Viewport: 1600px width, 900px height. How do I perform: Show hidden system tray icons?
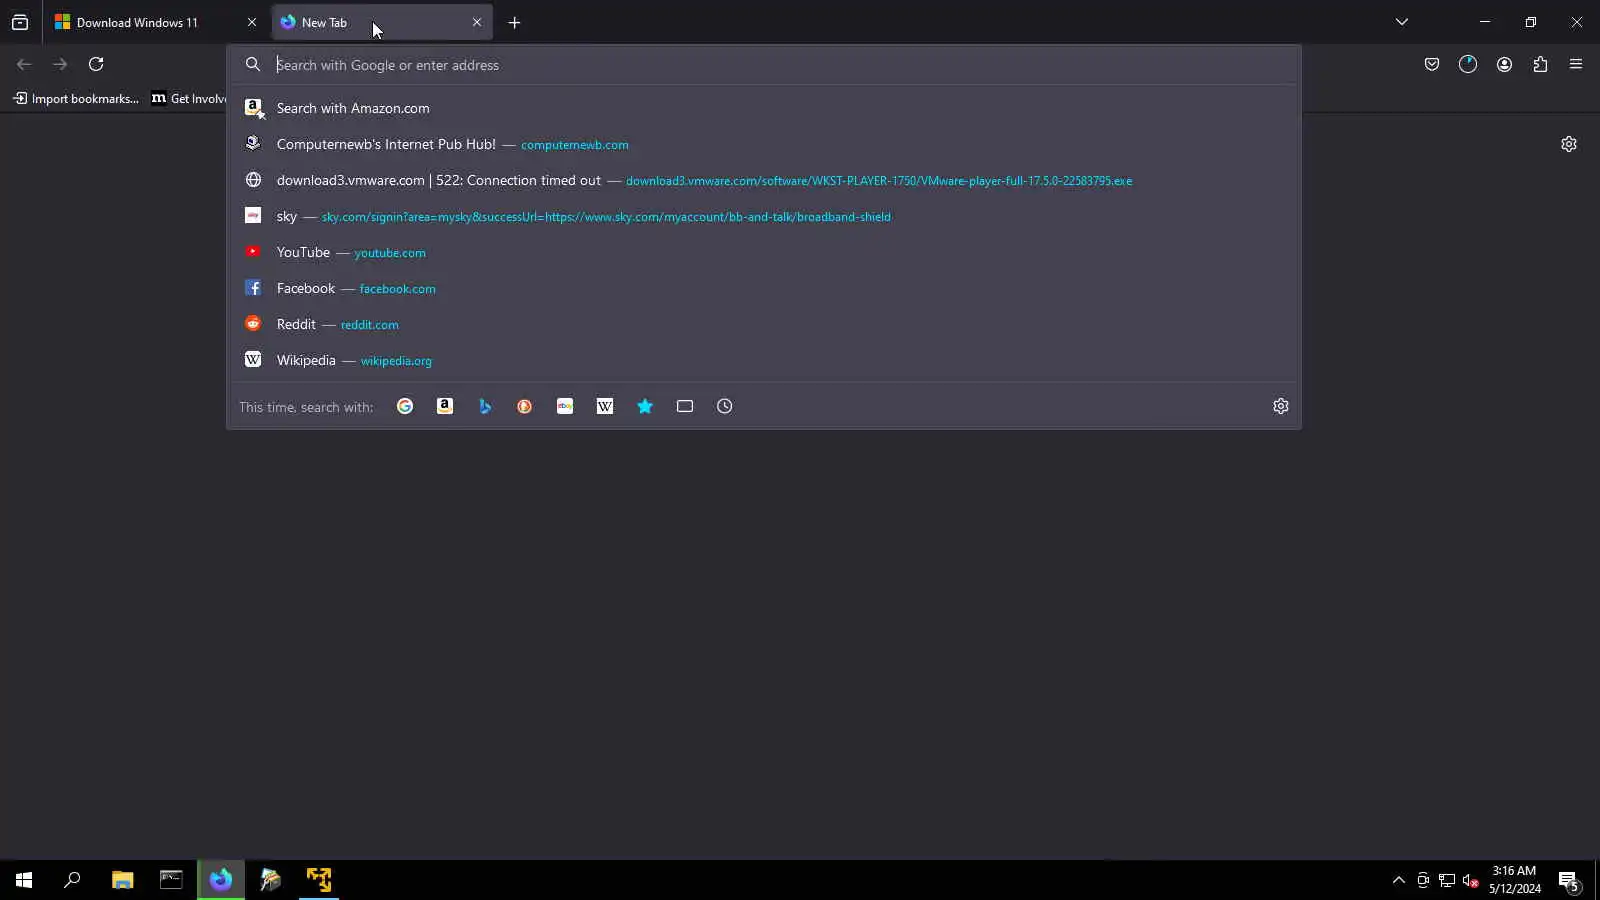[1398, 880]
